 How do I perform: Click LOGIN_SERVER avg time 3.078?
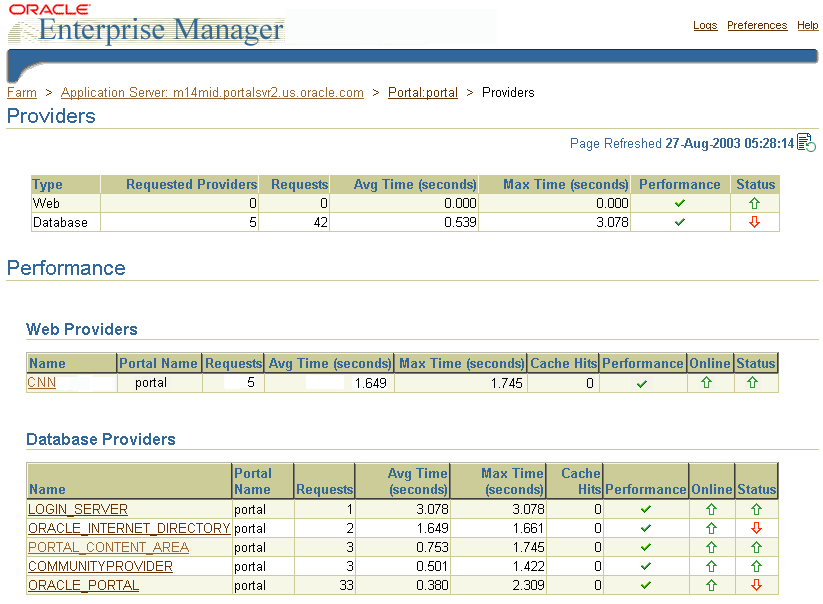(432, 509)
